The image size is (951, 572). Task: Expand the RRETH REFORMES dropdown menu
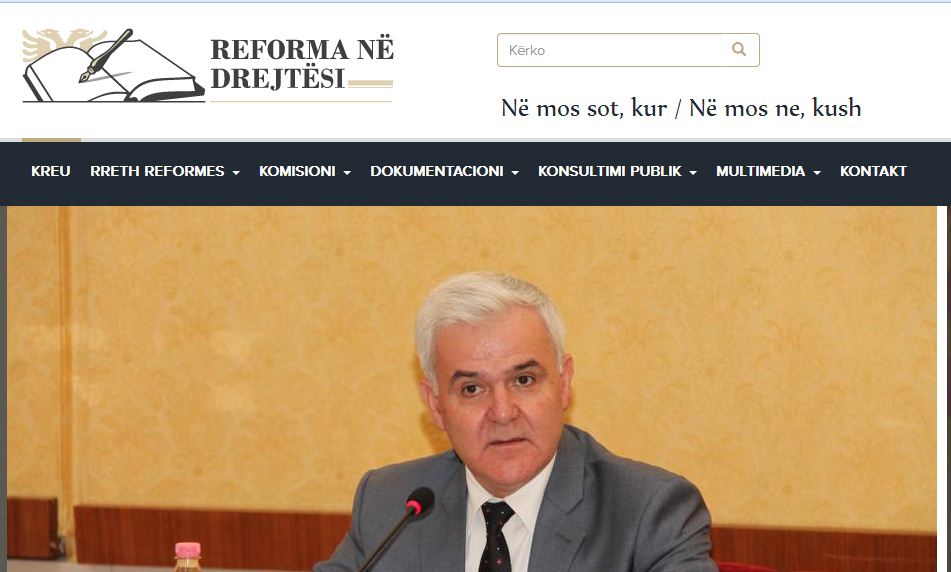tap(157, 171)
